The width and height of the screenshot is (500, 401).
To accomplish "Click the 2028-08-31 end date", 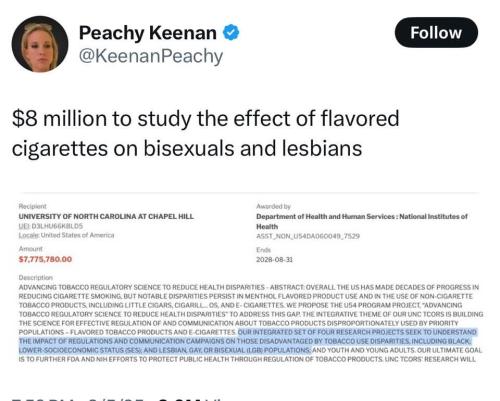I will [274, 259].
